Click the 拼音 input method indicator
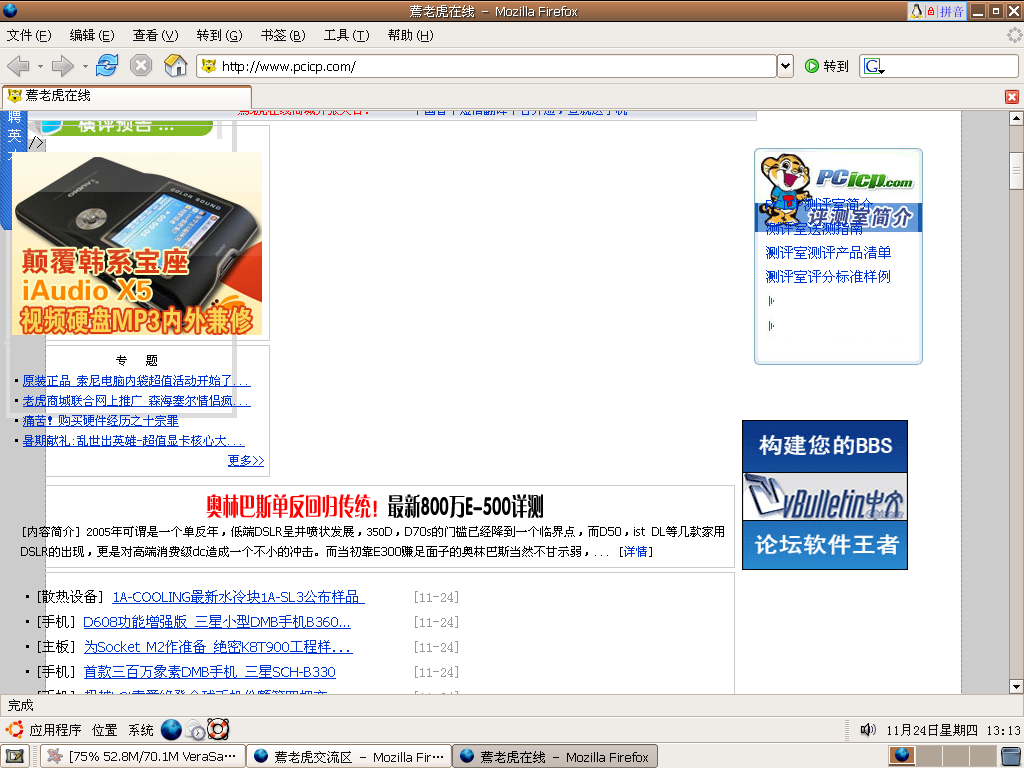The height and width of the screenshot is (768, 1024). tap(952, 11)
